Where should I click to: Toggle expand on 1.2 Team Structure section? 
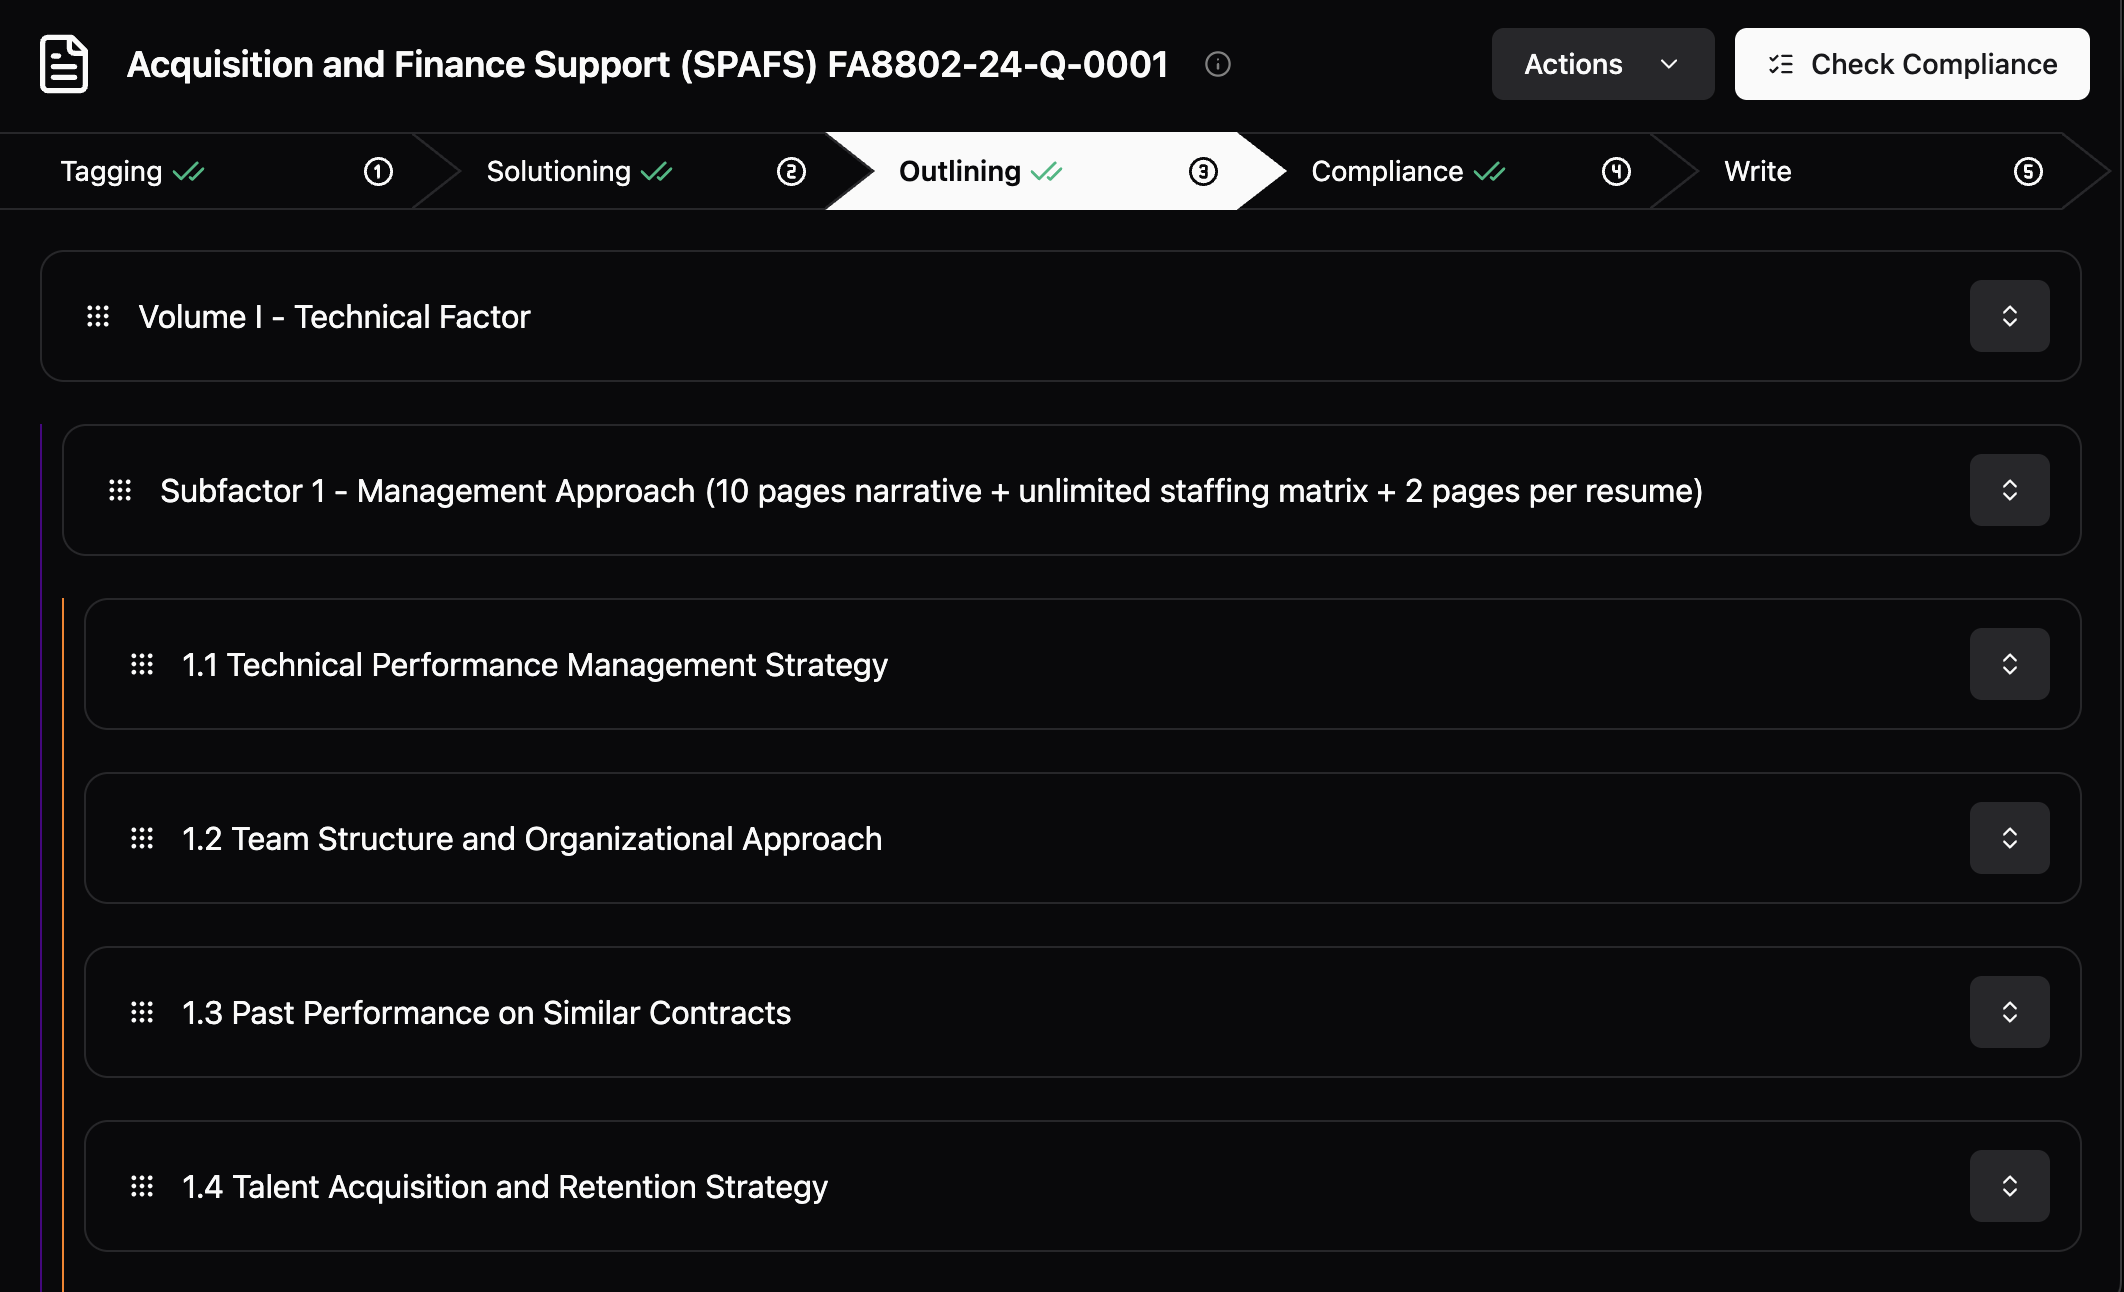pos(2009,838)
